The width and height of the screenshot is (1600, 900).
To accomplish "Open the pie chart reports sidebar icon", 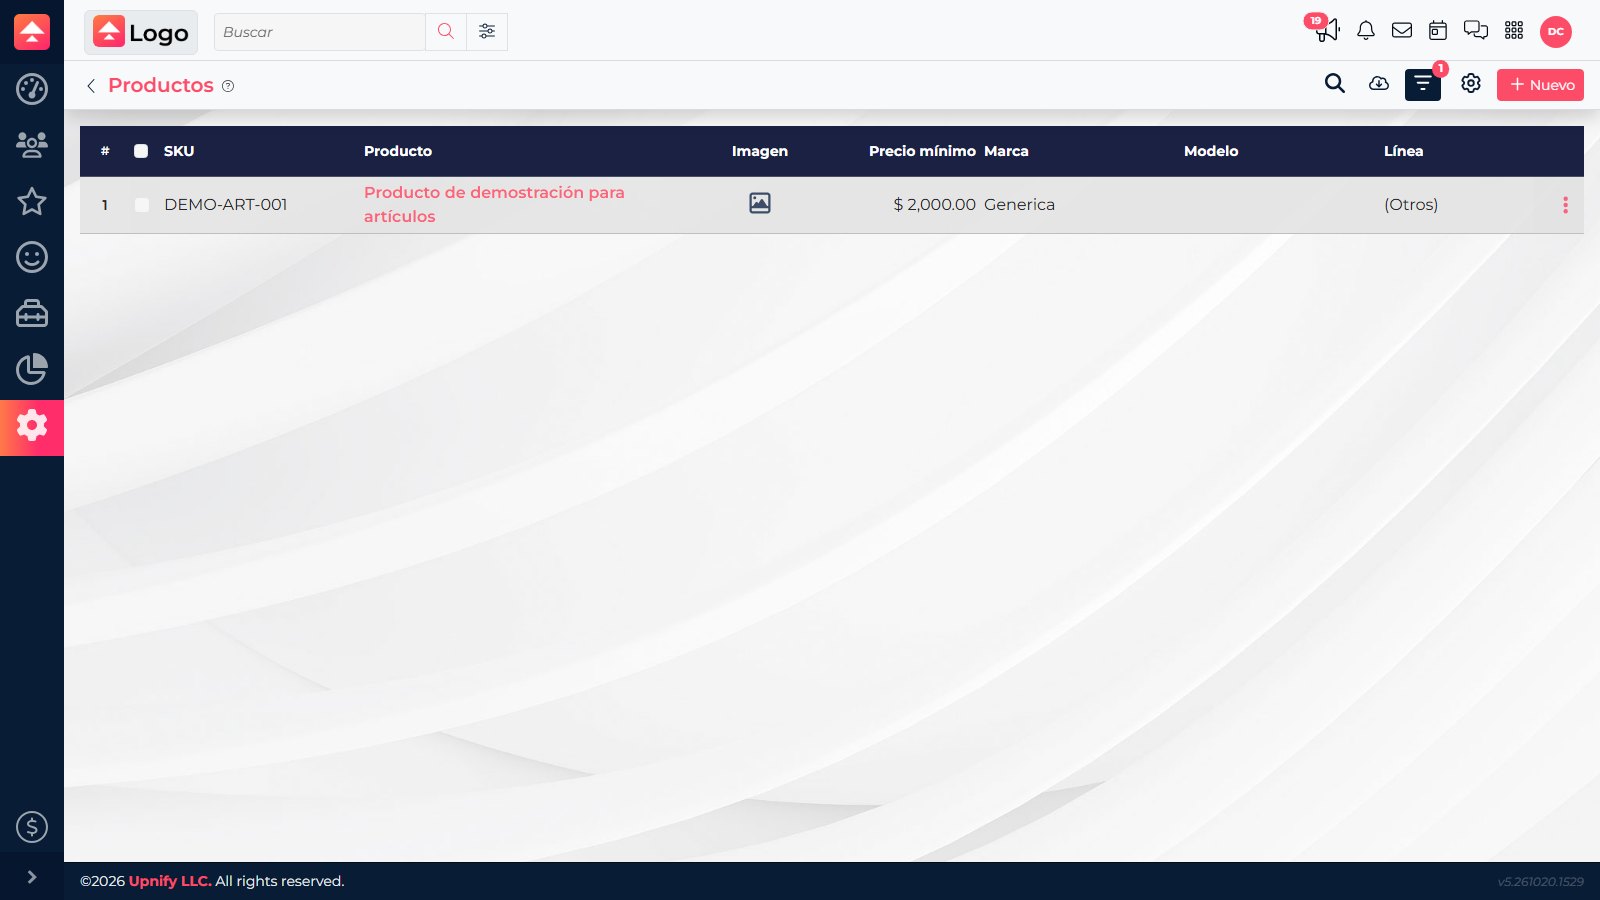I will tap(32, 369).
